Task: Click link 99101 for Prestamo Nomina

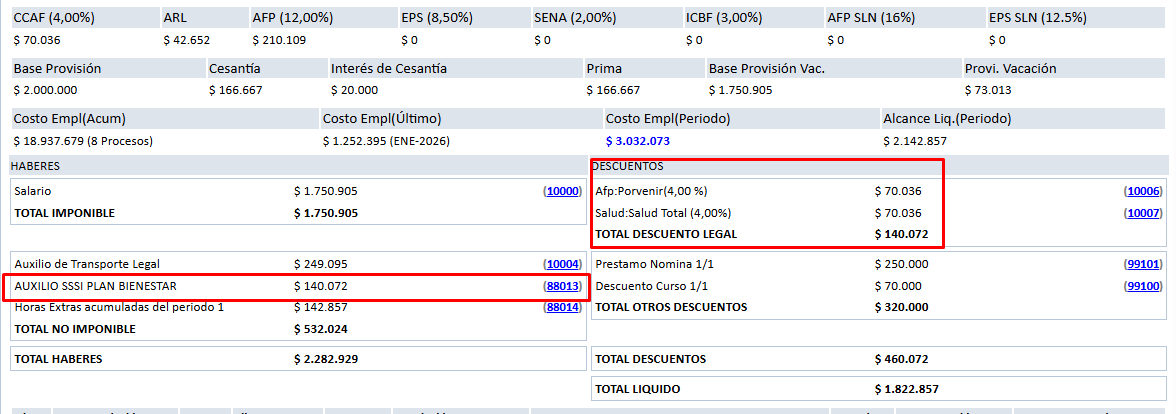Action: click(1143, 264)
